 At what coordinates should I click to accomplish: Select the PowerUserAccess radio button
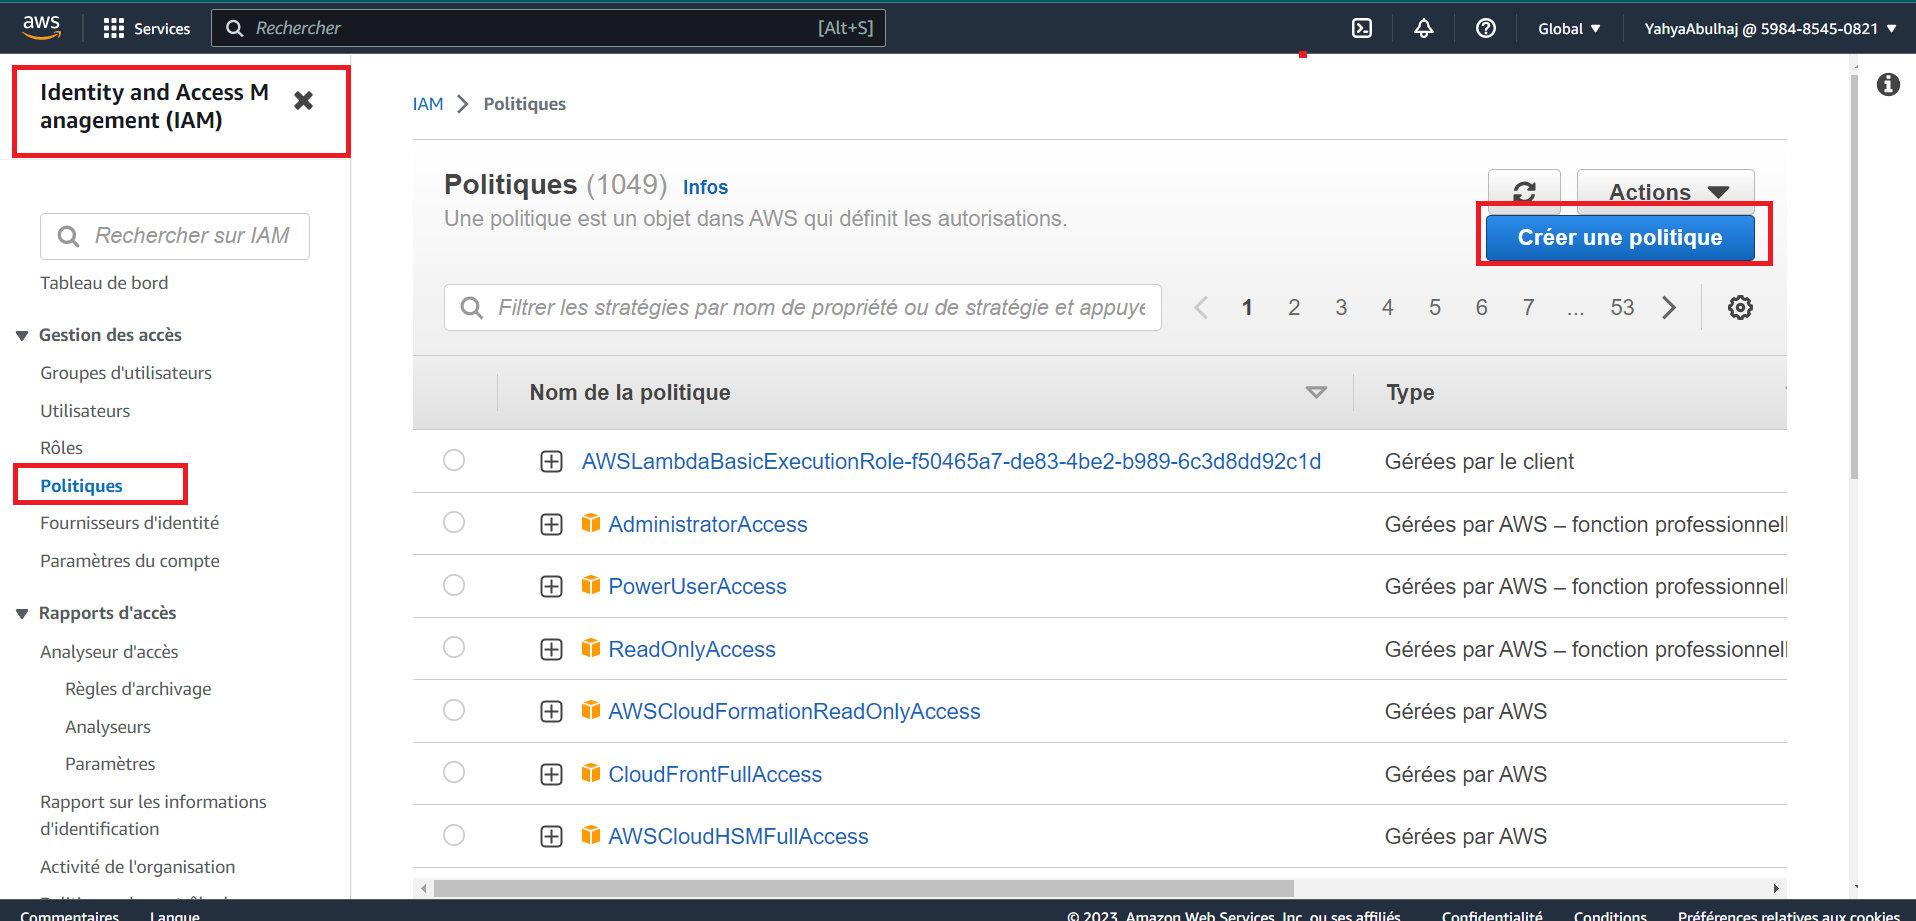[x=454, y=585]
